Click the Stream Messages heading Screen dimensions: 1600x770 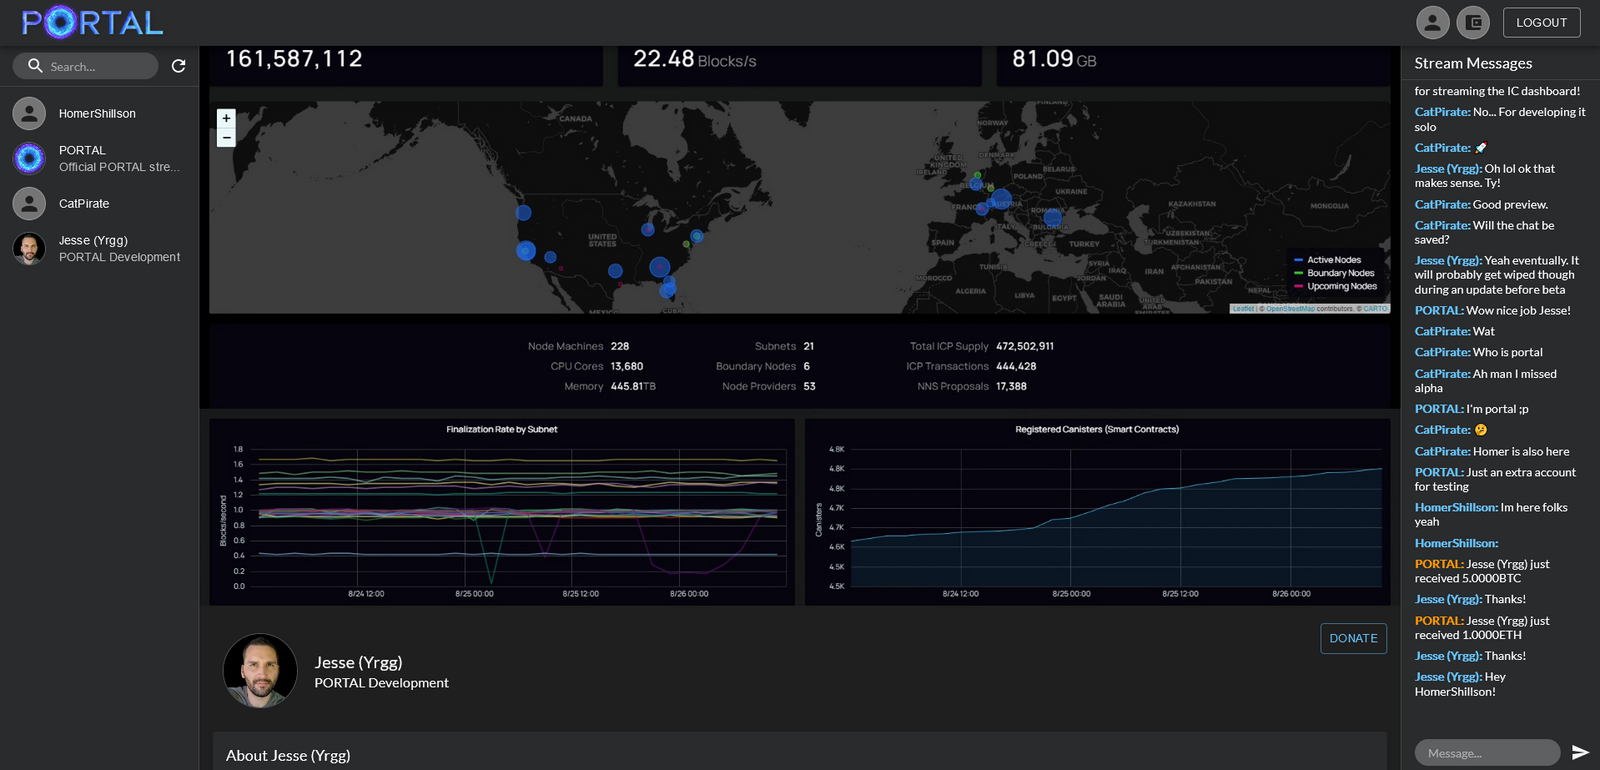[1473, 63]
